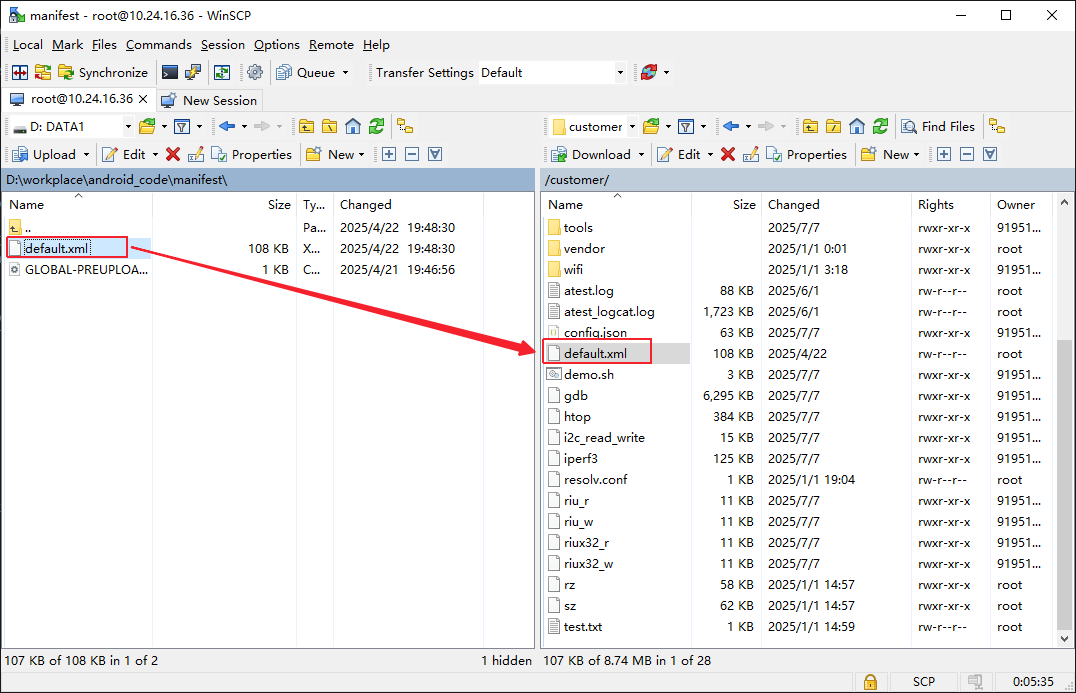The width and height of the screenshot is (1076, 693).
Task: Click Select Files plus icon in remote panel
Action: click(943, 154)
